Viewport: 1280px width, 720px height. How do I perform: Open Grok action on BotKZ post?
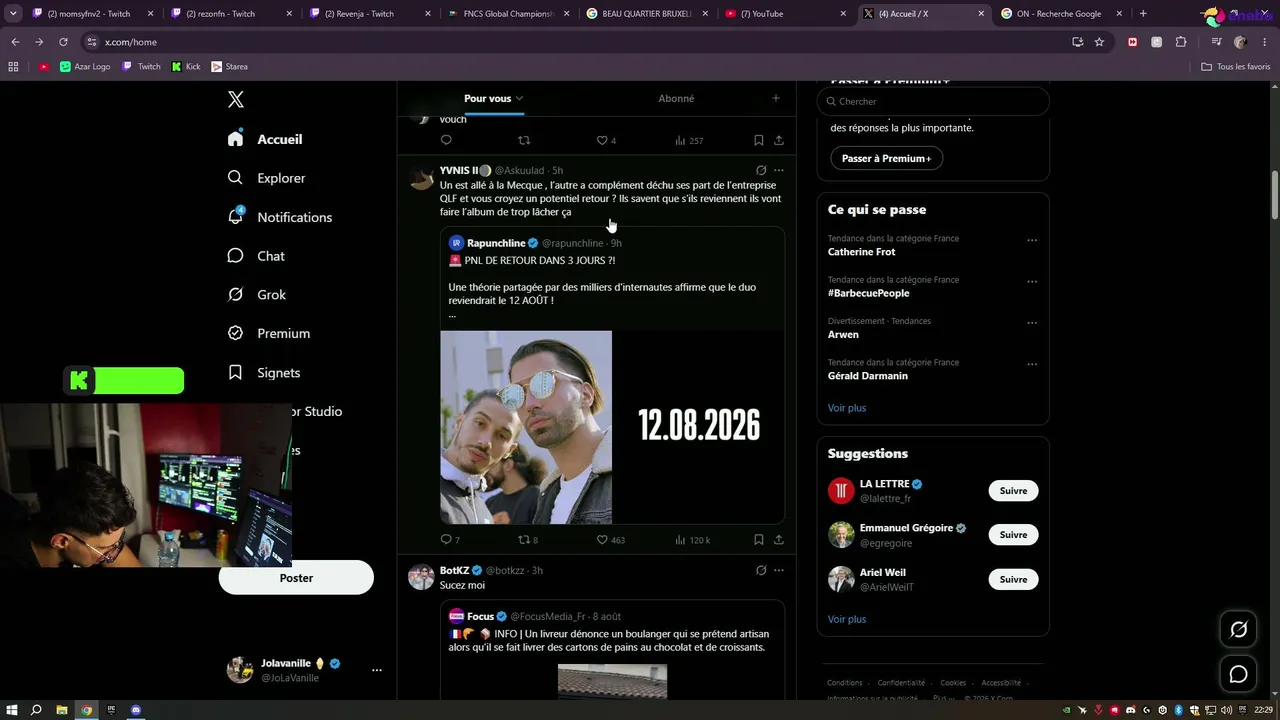pyautogui.click(x=761, y=570)
